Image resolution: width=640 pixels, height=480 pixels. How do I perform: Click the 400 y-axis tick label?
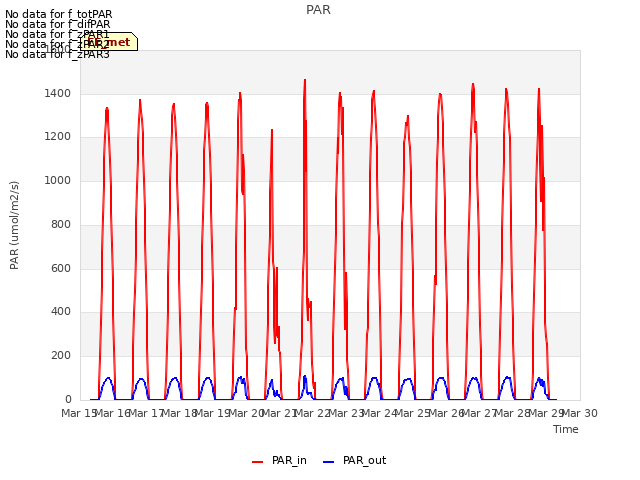coord(61,311)
